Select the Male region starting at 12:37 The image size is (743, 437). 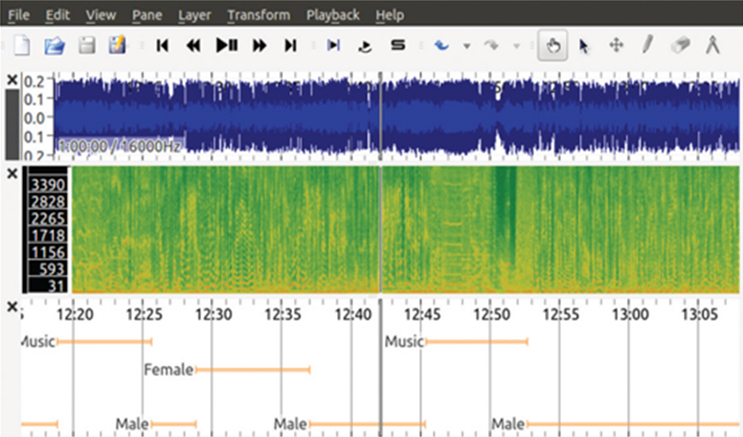pyautogui.click(x=367, y=424)
